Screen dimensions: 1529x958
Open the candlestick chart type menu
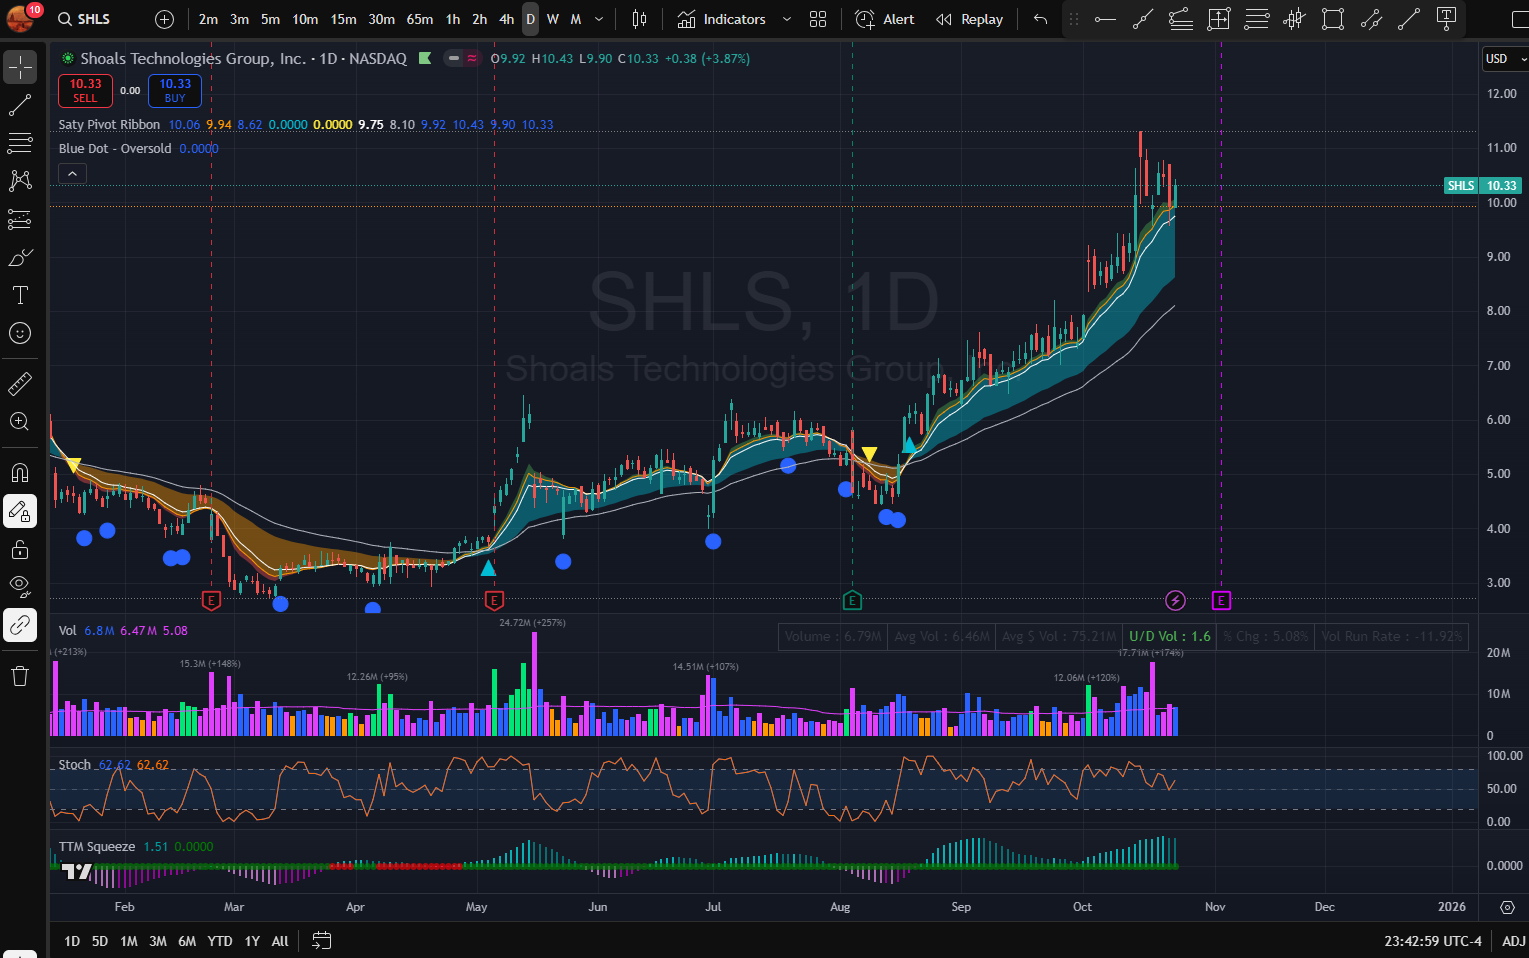pyautogui.click(x=640, y=19)
